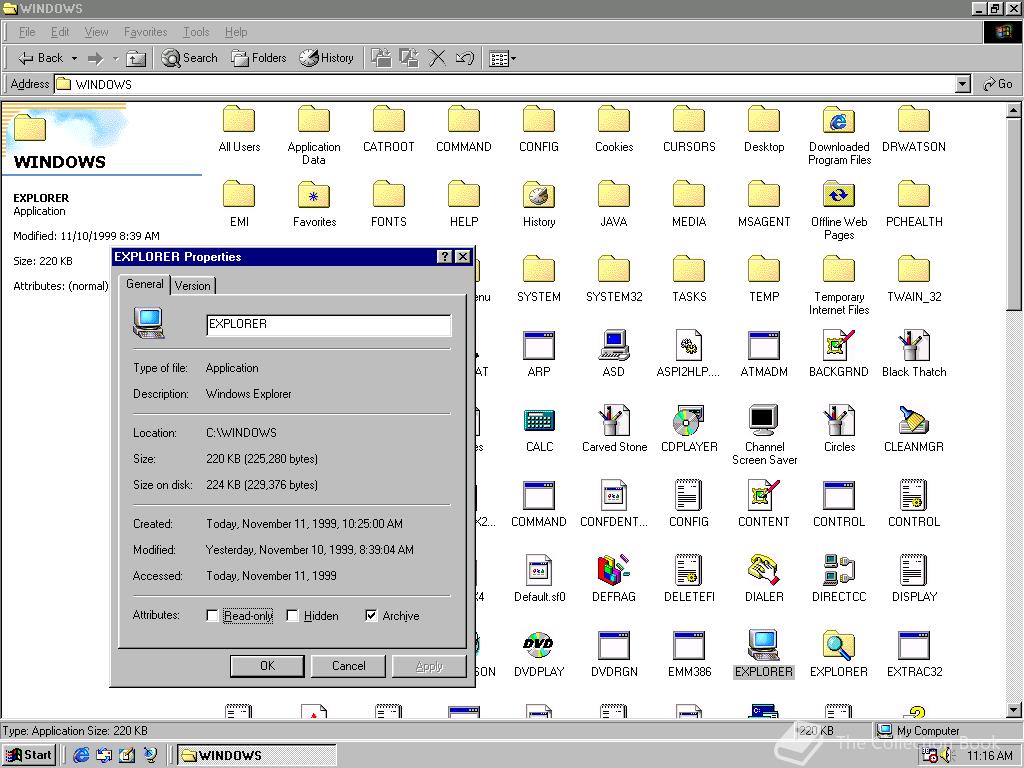Image resolution: width=1024 pixels, height=768 pixels.
Task: Check the Hidden attribute checkbox
Action: pos(291,615)
